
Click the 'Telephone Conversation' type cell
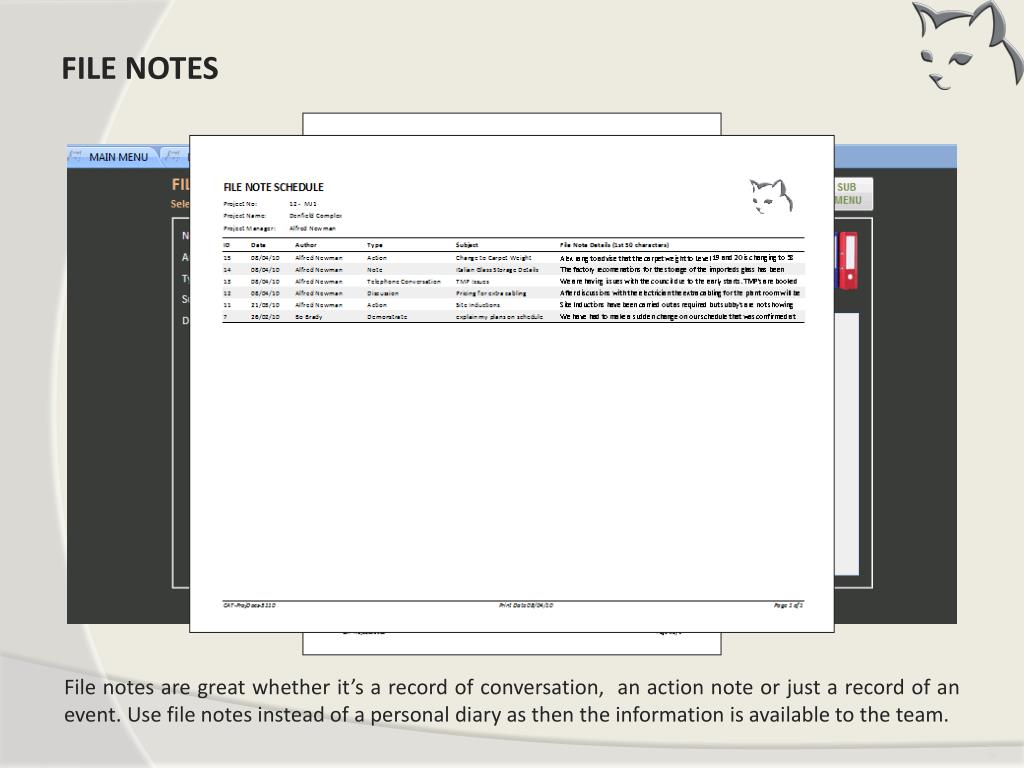[x=404, y=281]
